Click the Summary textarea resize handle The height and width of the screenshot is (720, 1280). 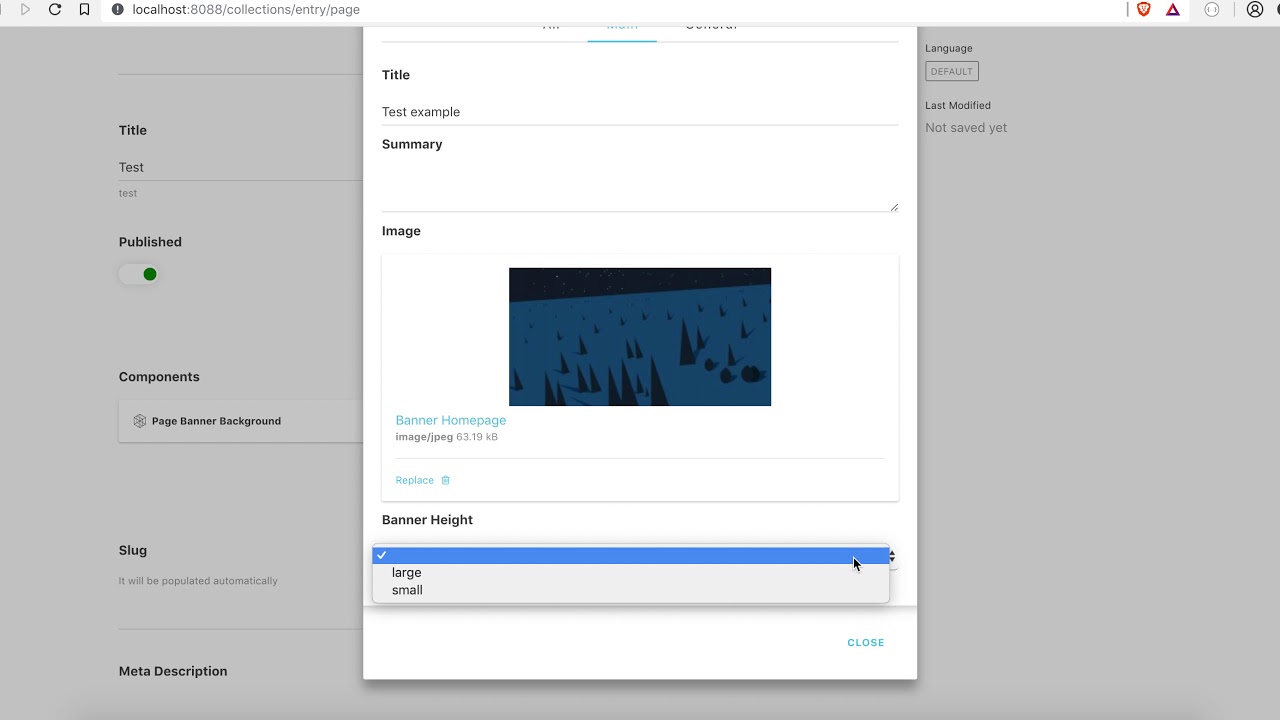894,207
